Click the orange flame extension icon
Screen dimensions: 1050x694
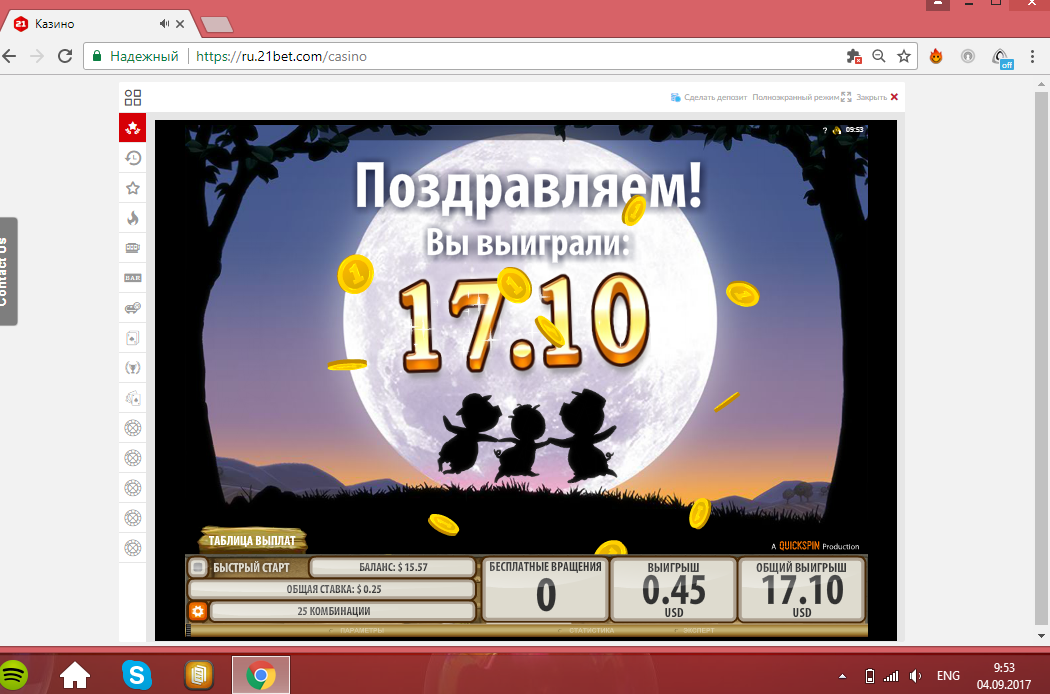click(x=936, y=56)
